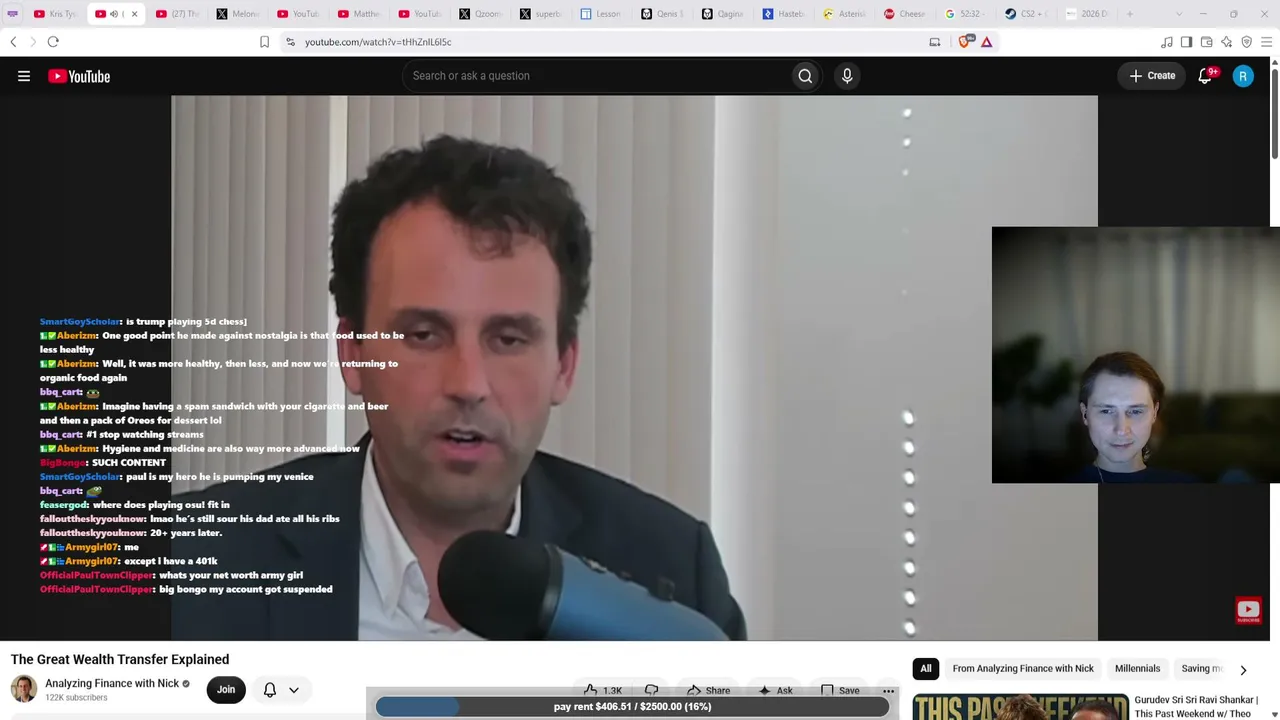Screen dimensions: 1280x720
Task: Open the browser main menu
Action: (x=1267, y=42)
